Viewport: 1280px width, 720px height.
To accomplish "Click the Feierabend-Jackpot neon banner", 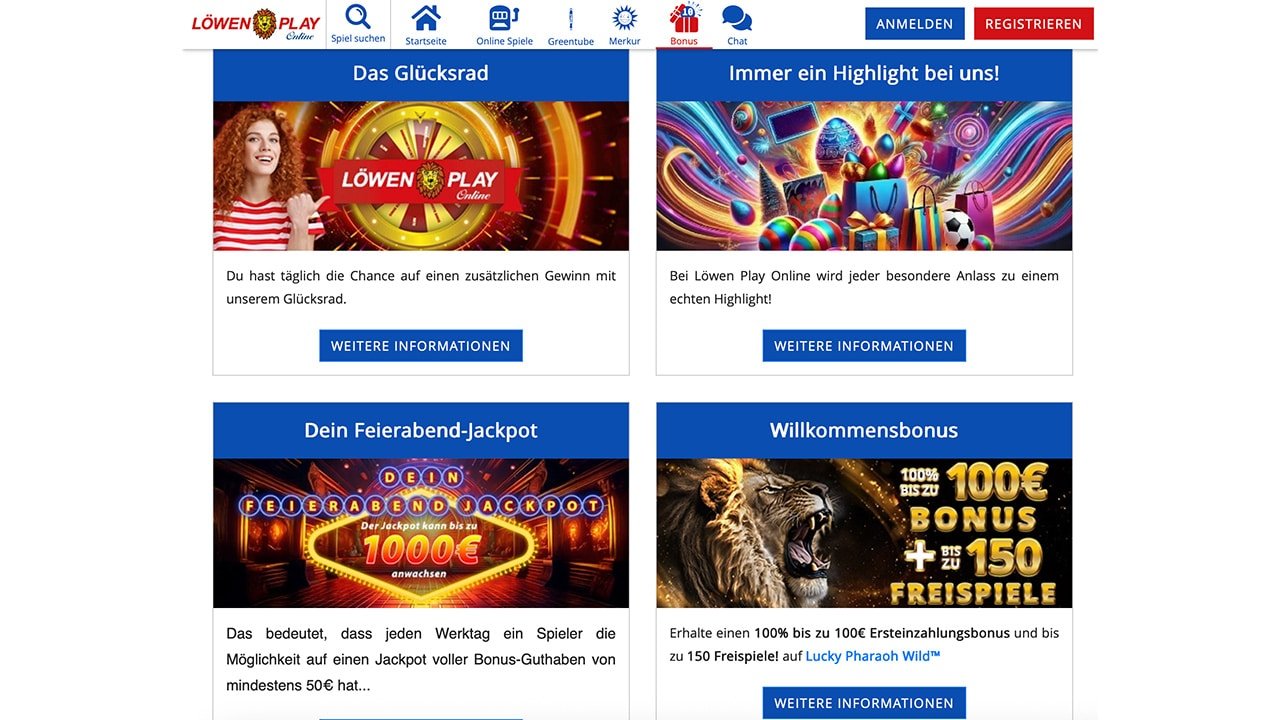I will (x=420, y=532).
